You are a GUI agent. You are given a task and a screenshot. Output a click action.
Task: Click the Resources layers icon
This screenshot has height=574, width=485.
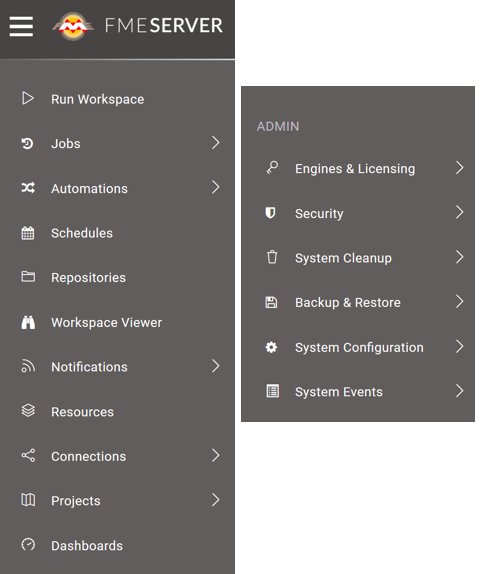[x=28, y=411]
